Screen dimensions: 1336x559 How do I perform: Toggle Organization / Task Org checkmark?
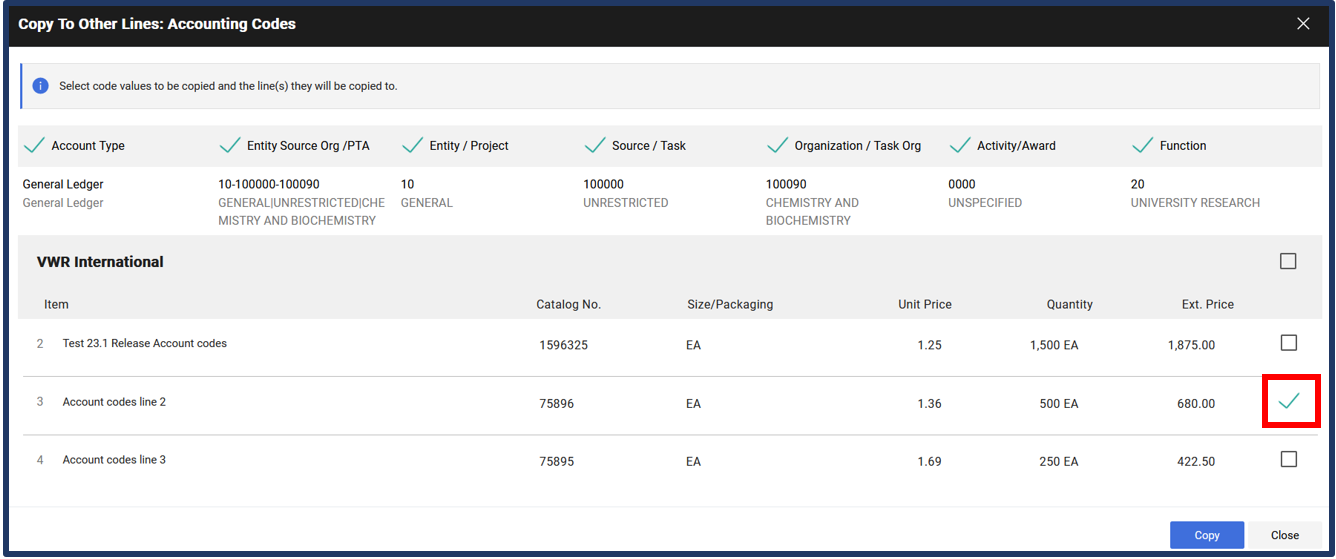tap(777, 146)
